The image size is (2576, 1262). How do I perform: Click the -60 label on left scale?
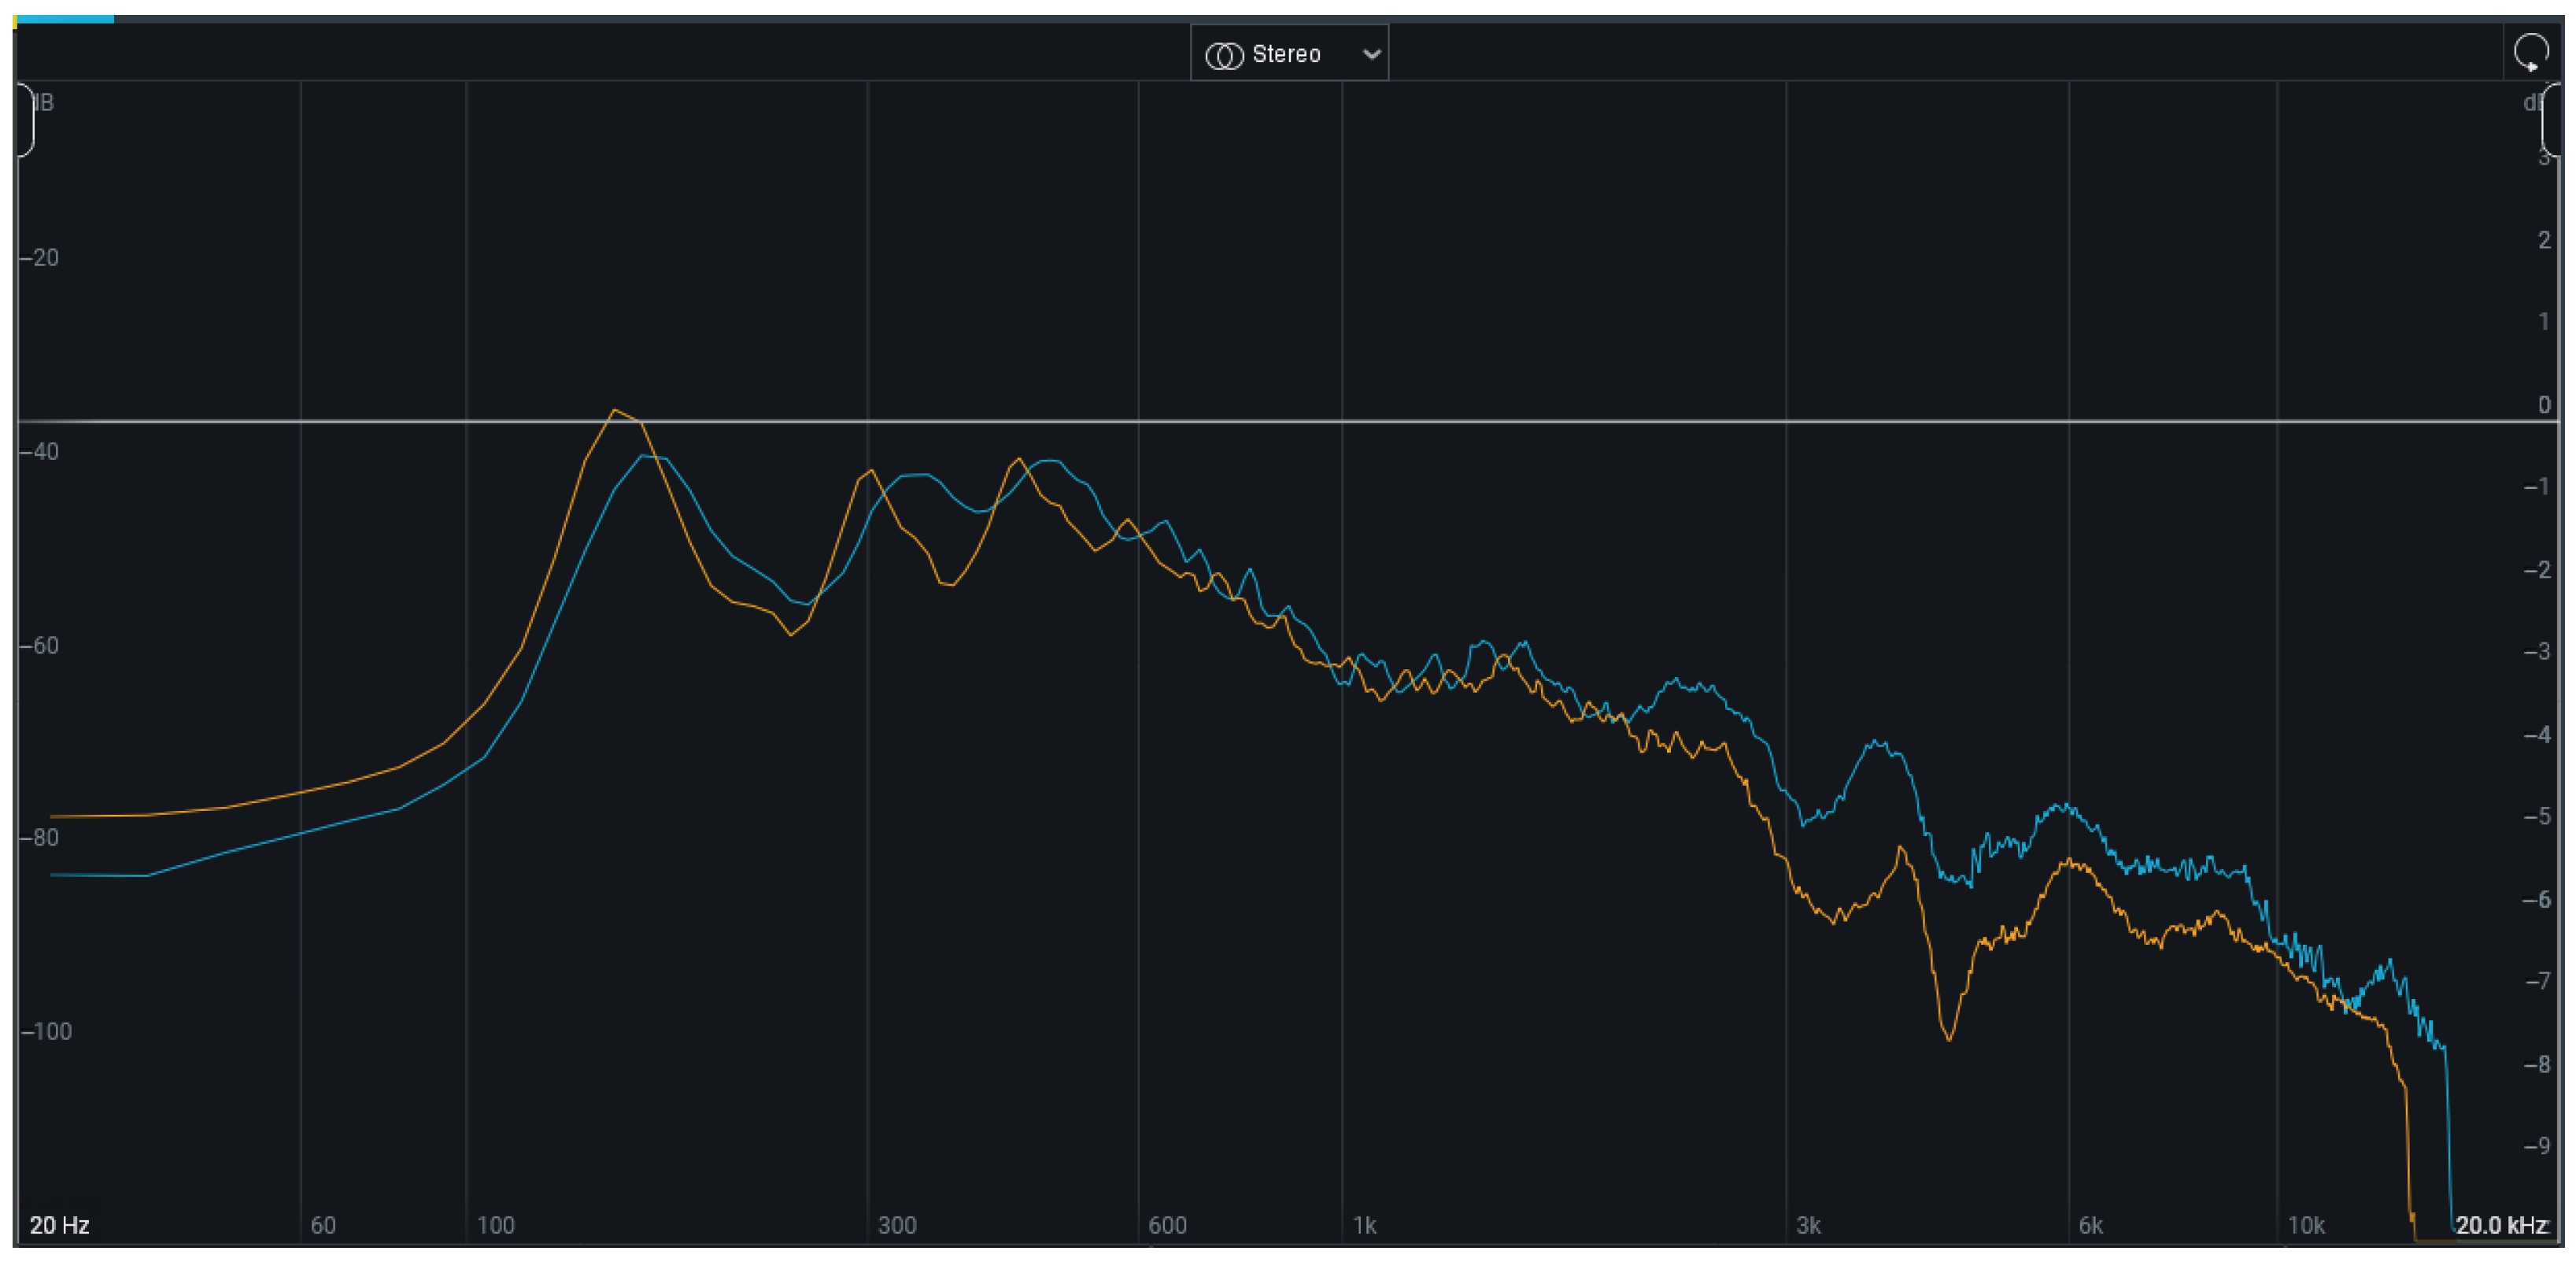[41, 645]
